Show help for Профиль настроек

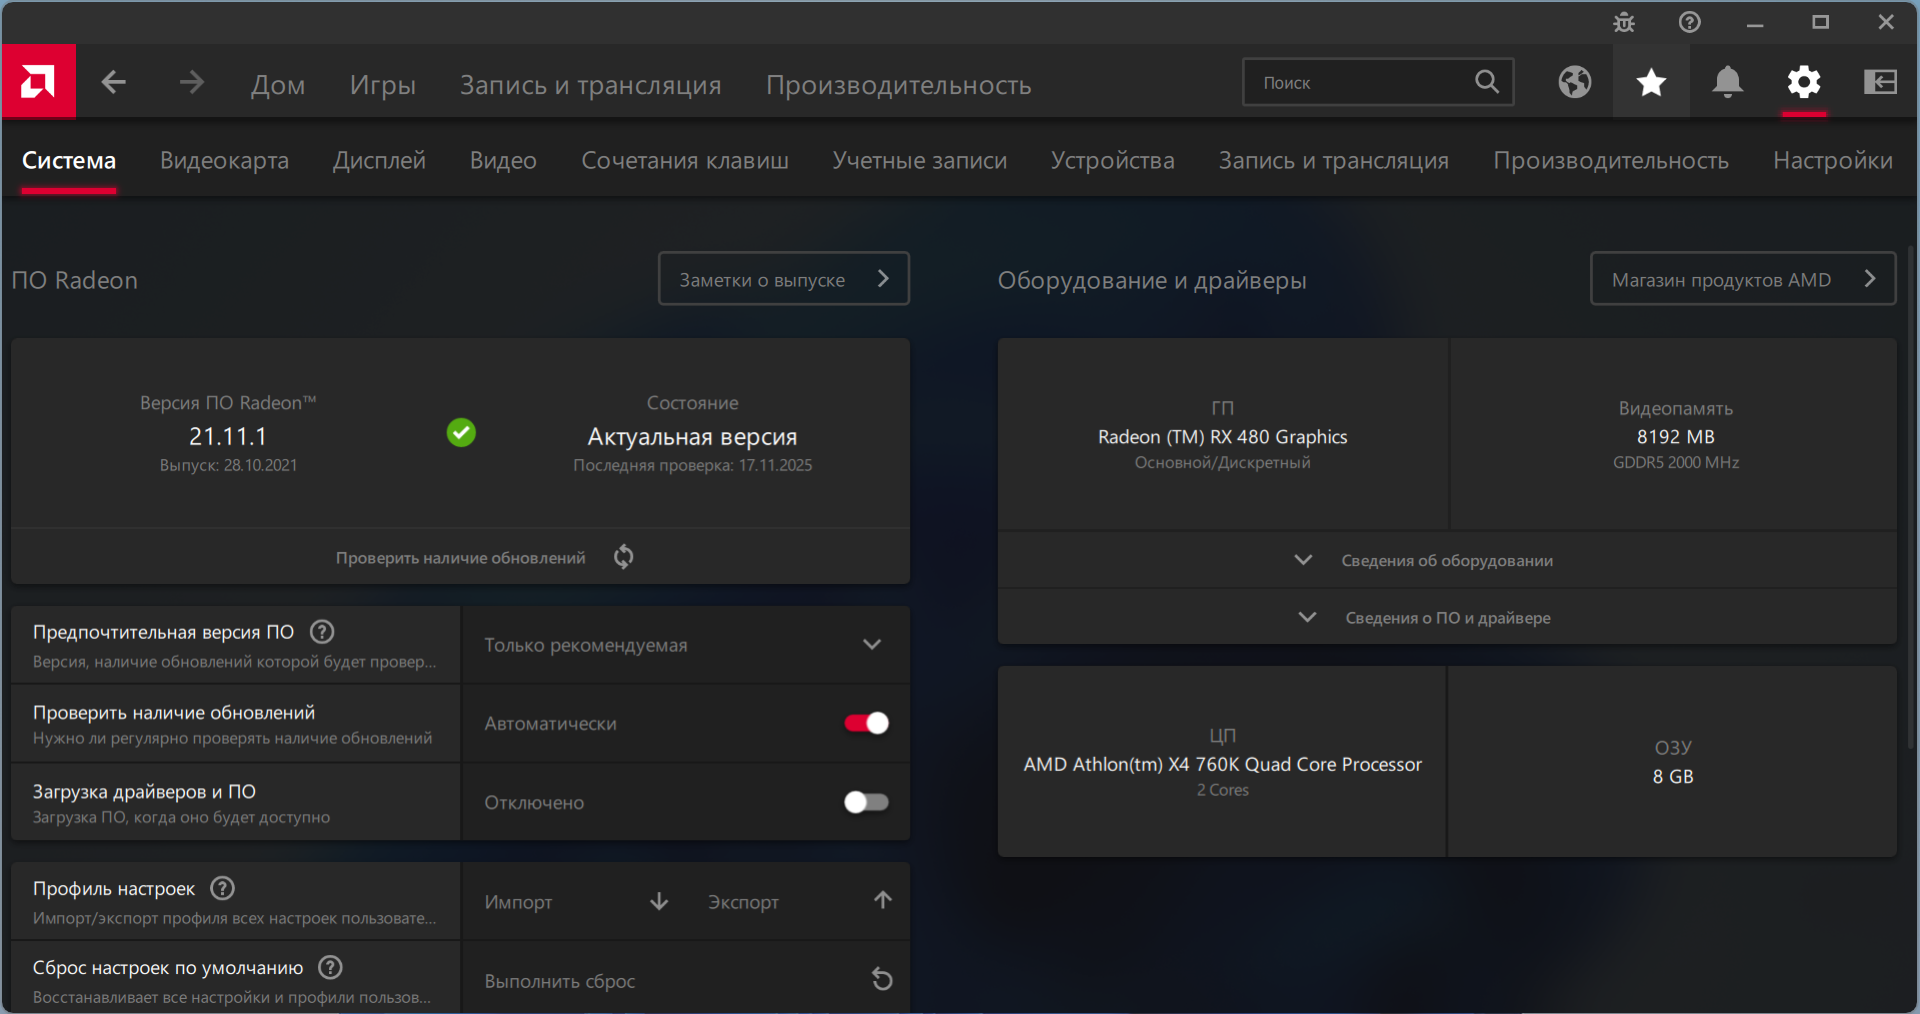223,888
